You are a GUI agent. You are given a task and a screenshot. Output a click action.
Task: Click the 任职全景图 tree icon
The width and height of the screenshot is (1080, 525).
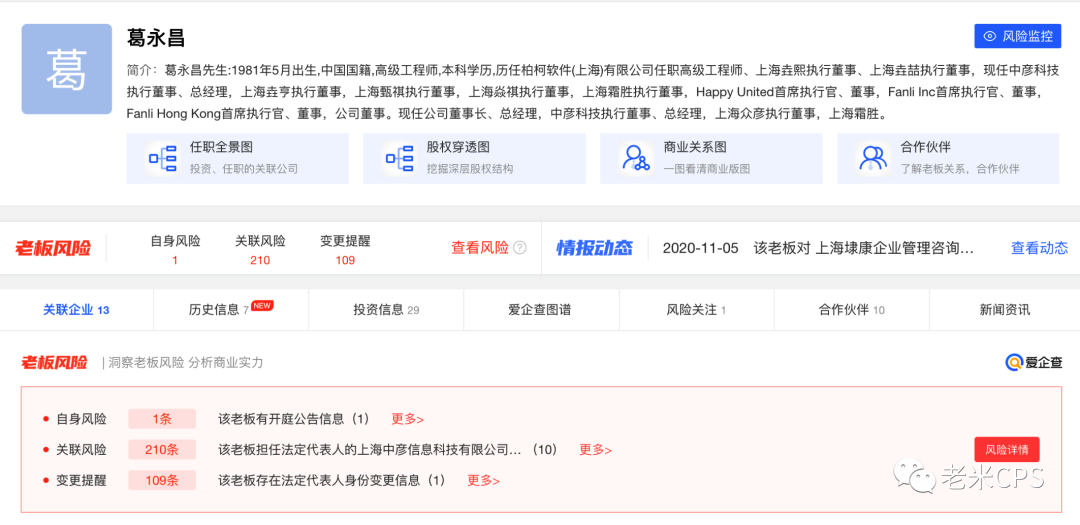[163, 158]
